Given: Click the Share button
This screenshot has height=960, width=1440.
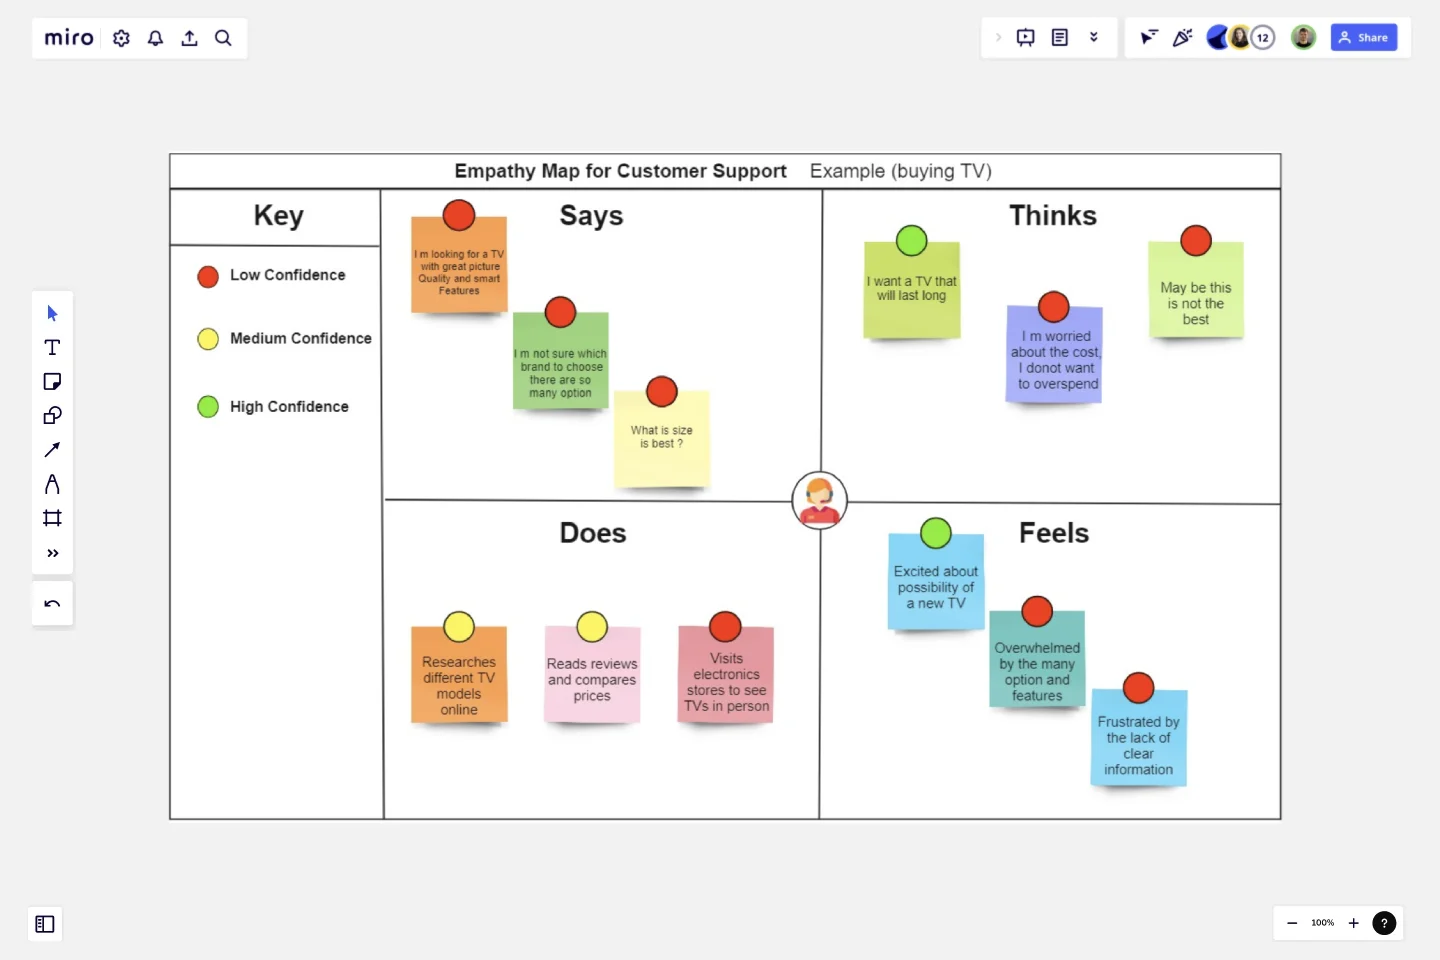Looking at the screenshot, I should coord(1364,38).
